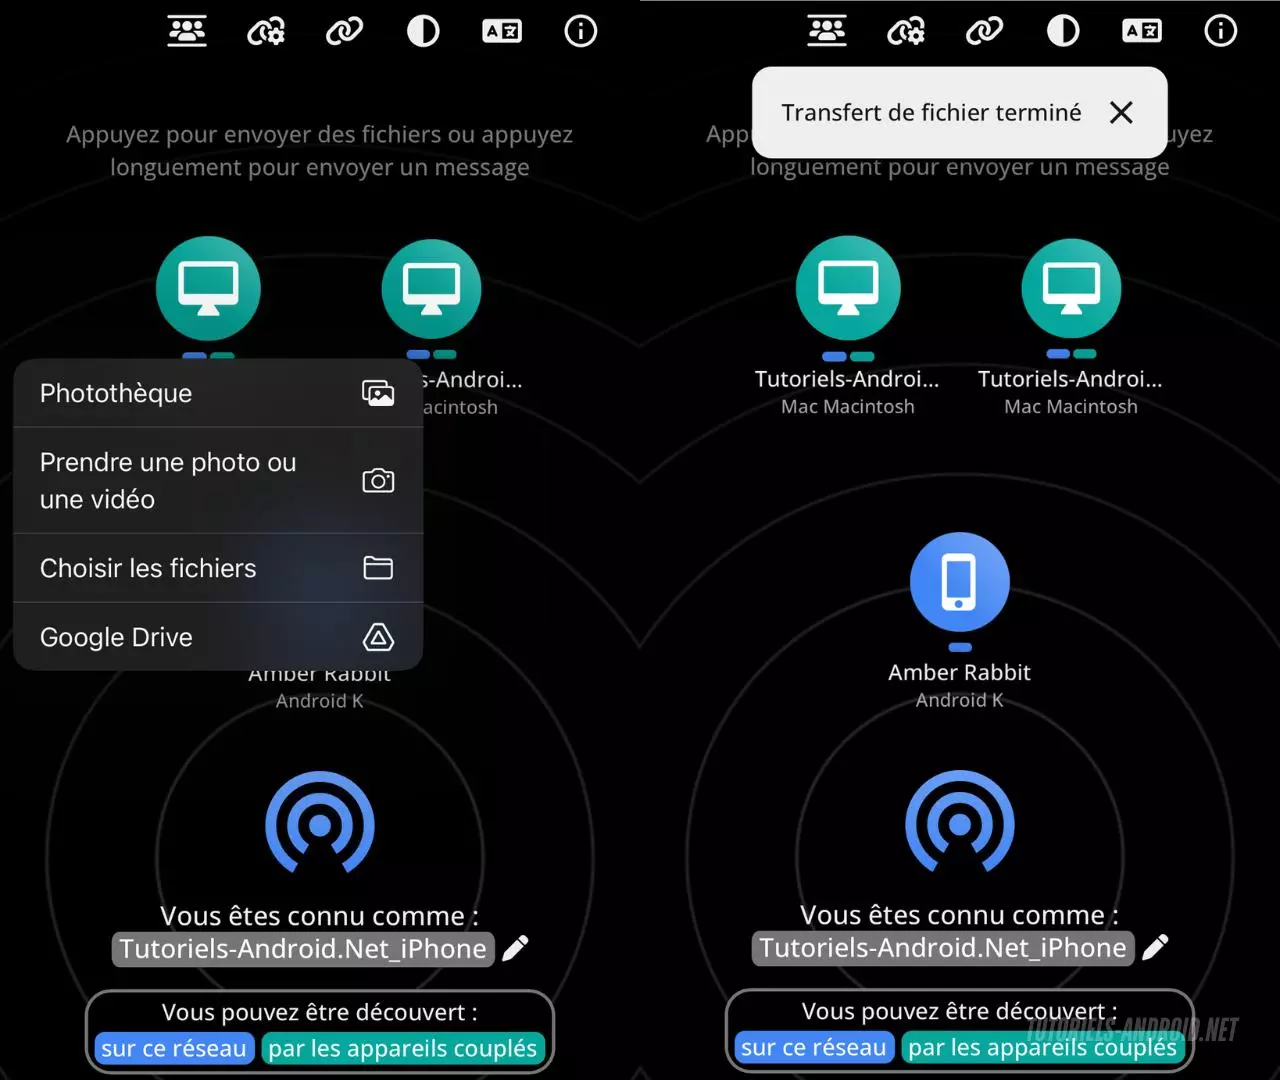Click "Vous pouvez être découvert :" text, left screen
1280x1080 pixels.
tap(320, 1012)
